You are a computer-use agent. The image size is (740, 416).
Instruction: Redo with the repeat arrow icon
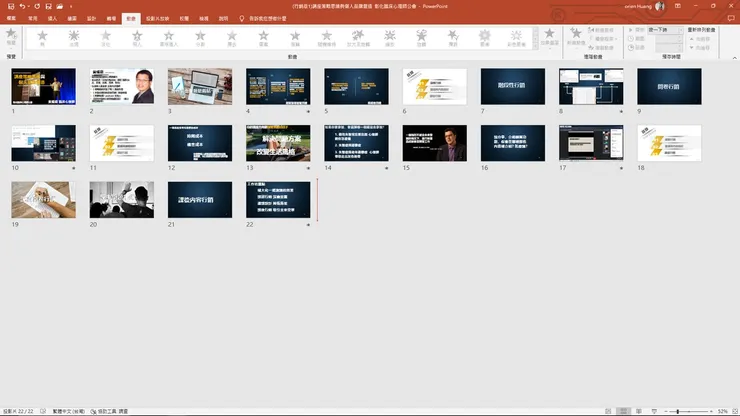click(37, 6)
